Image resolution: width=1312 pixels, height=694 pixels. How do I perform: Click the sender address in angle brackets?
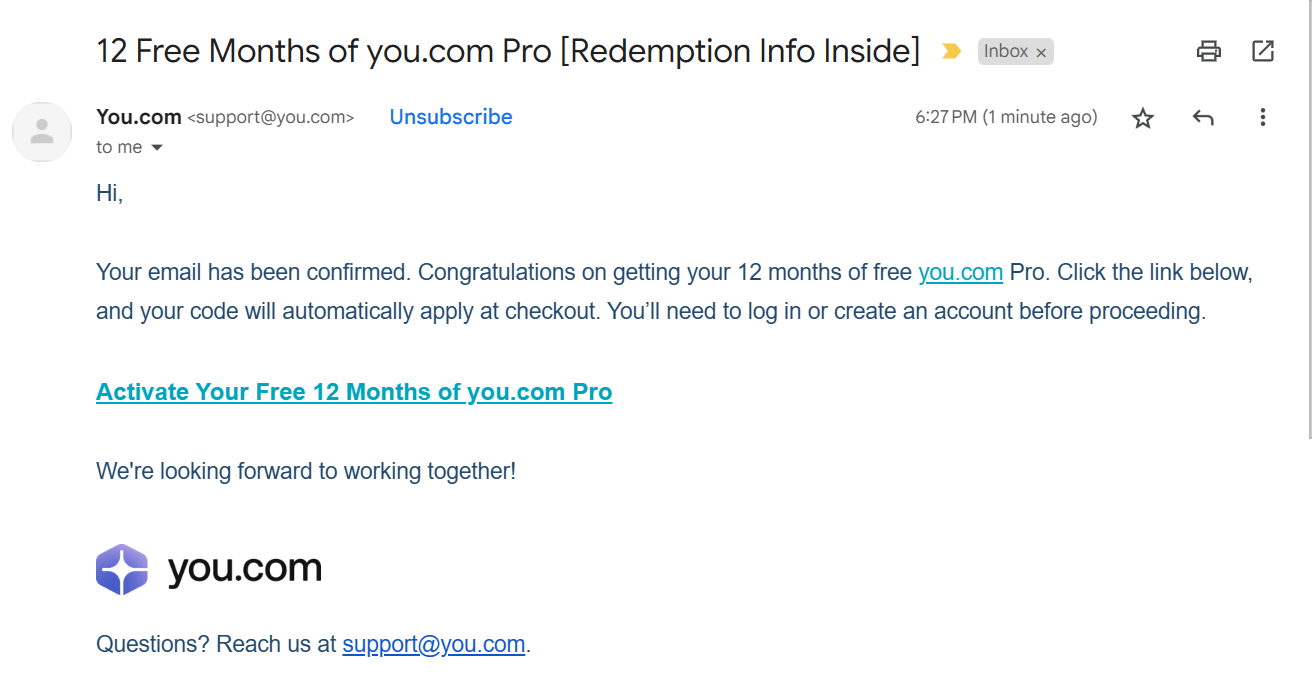click(270, 118)
